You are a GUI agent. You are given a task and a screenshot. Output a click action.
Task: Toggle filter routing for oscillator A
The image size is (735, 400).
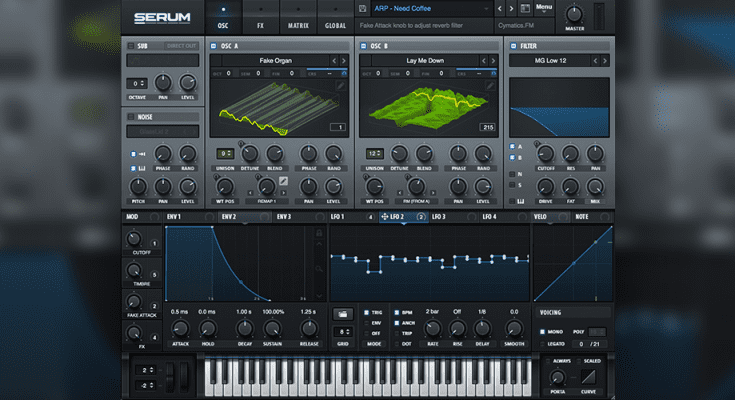(512, 147)
